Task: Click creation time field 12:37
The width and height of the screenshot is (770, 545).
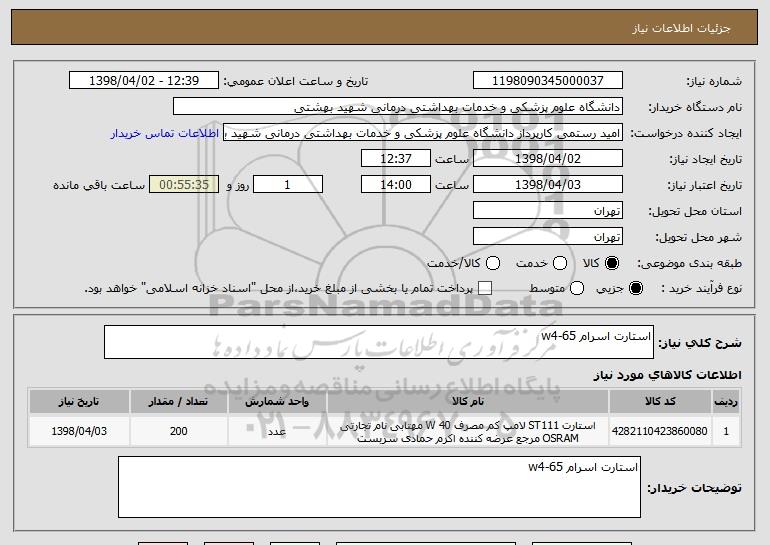Action: (396, 158)
